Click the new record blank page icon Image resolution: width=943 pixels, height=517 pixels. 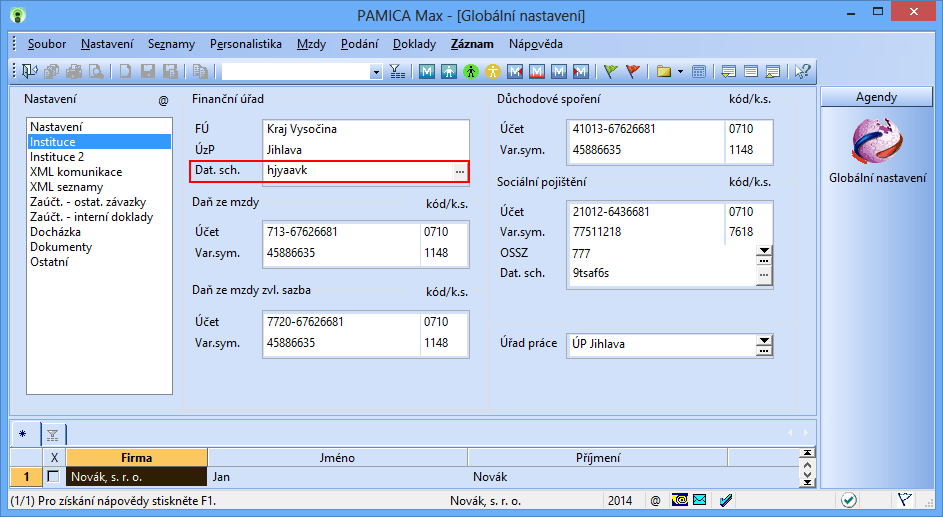click(x=126, y=72)
